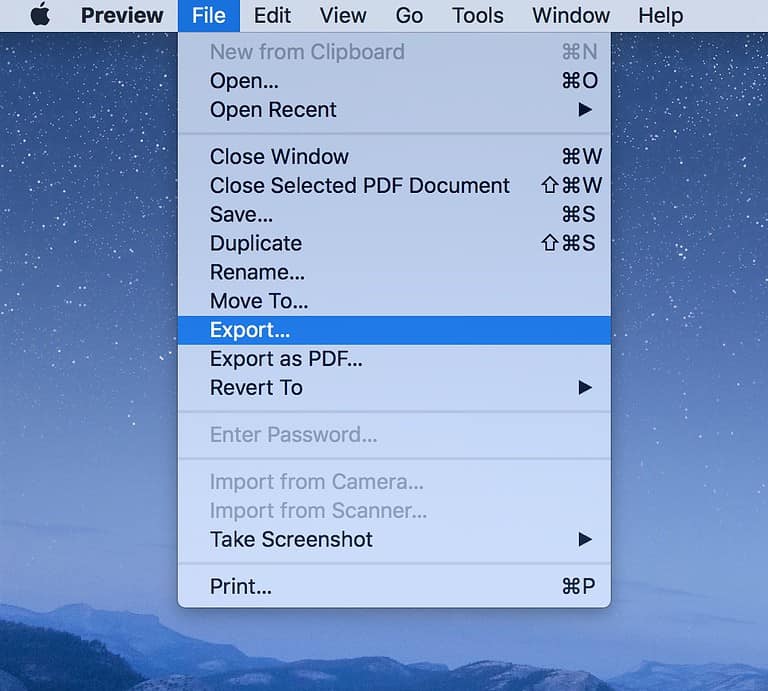
Task: Choose Rename... from the menu
Action: (257, 272)
